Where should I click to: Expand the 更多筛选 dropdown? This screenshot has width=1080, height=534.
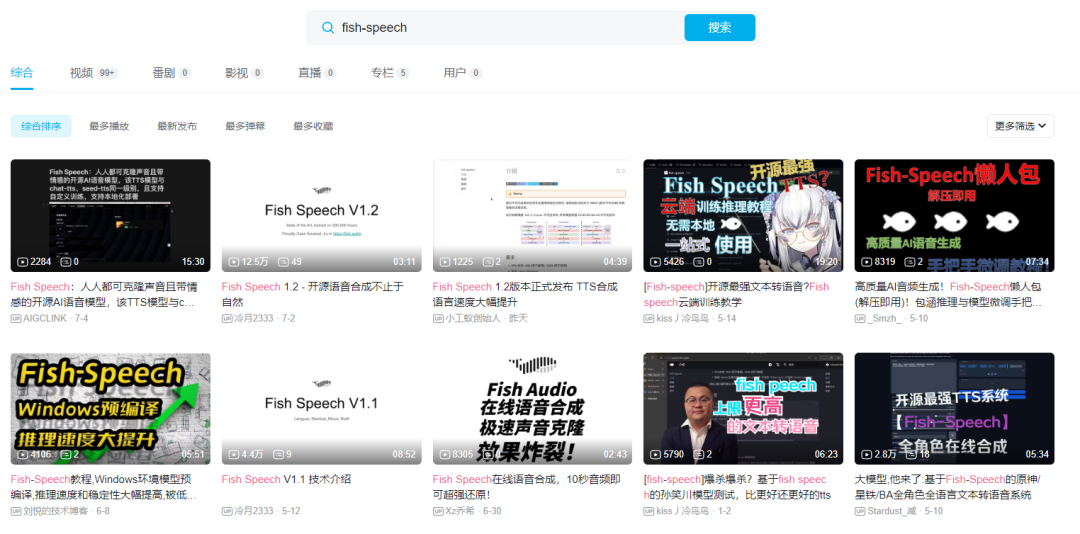(x=1020, y=126)
